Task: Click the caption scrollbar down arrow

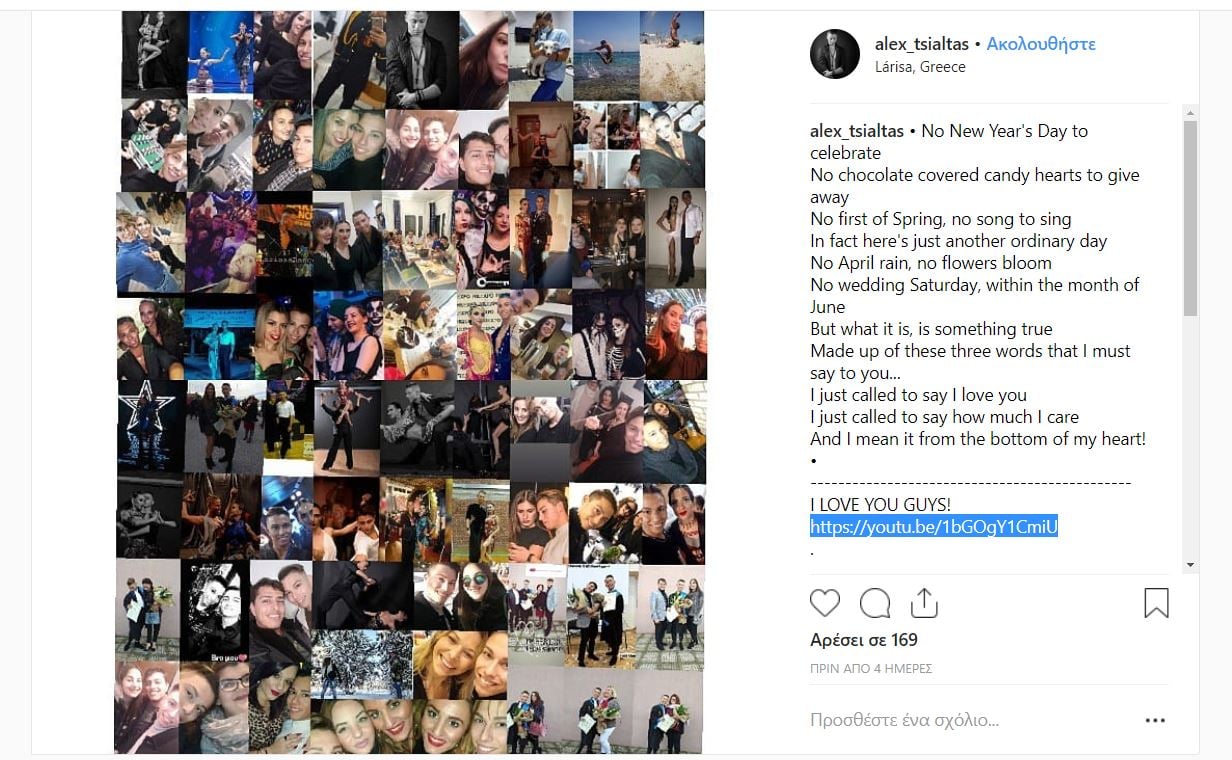Action: (x=1190, y=565)
